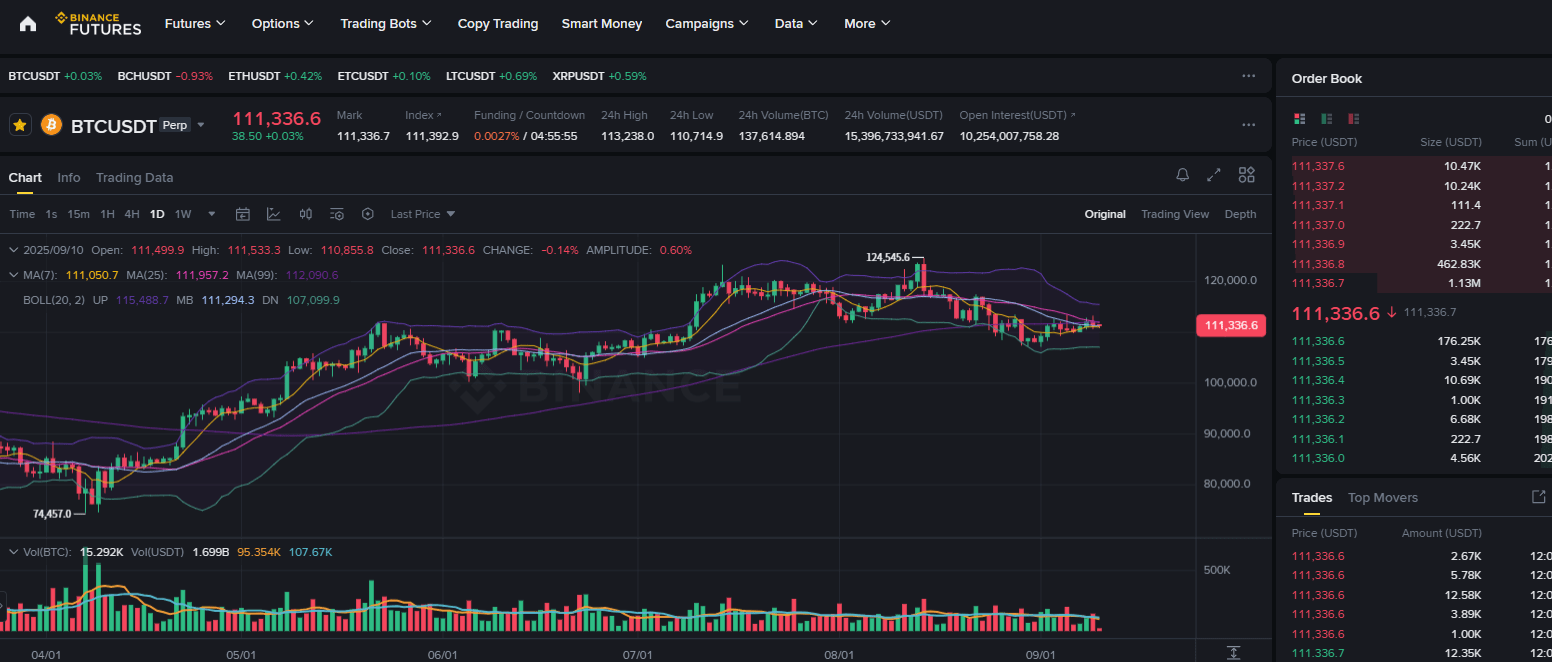The height and width of the screenshot is (662, 1552).
Task: Select BTCUSDT in the ticker bar
Action: click(55, 76)
